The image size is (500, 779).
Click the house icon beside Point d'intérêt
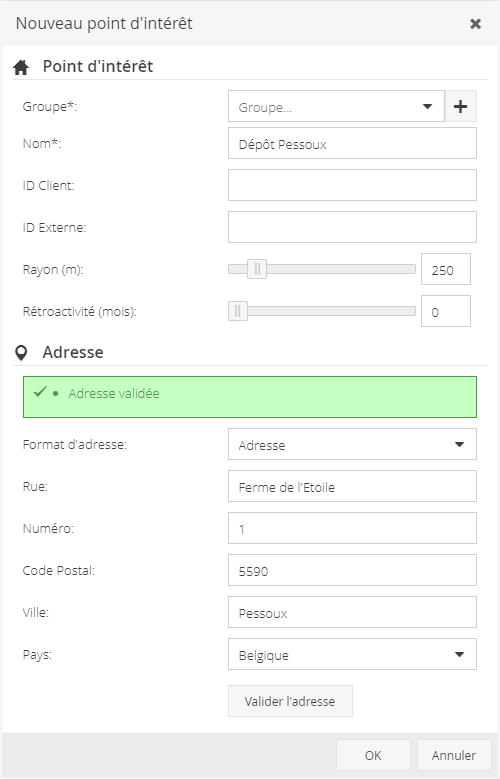[x=21, y=67]
